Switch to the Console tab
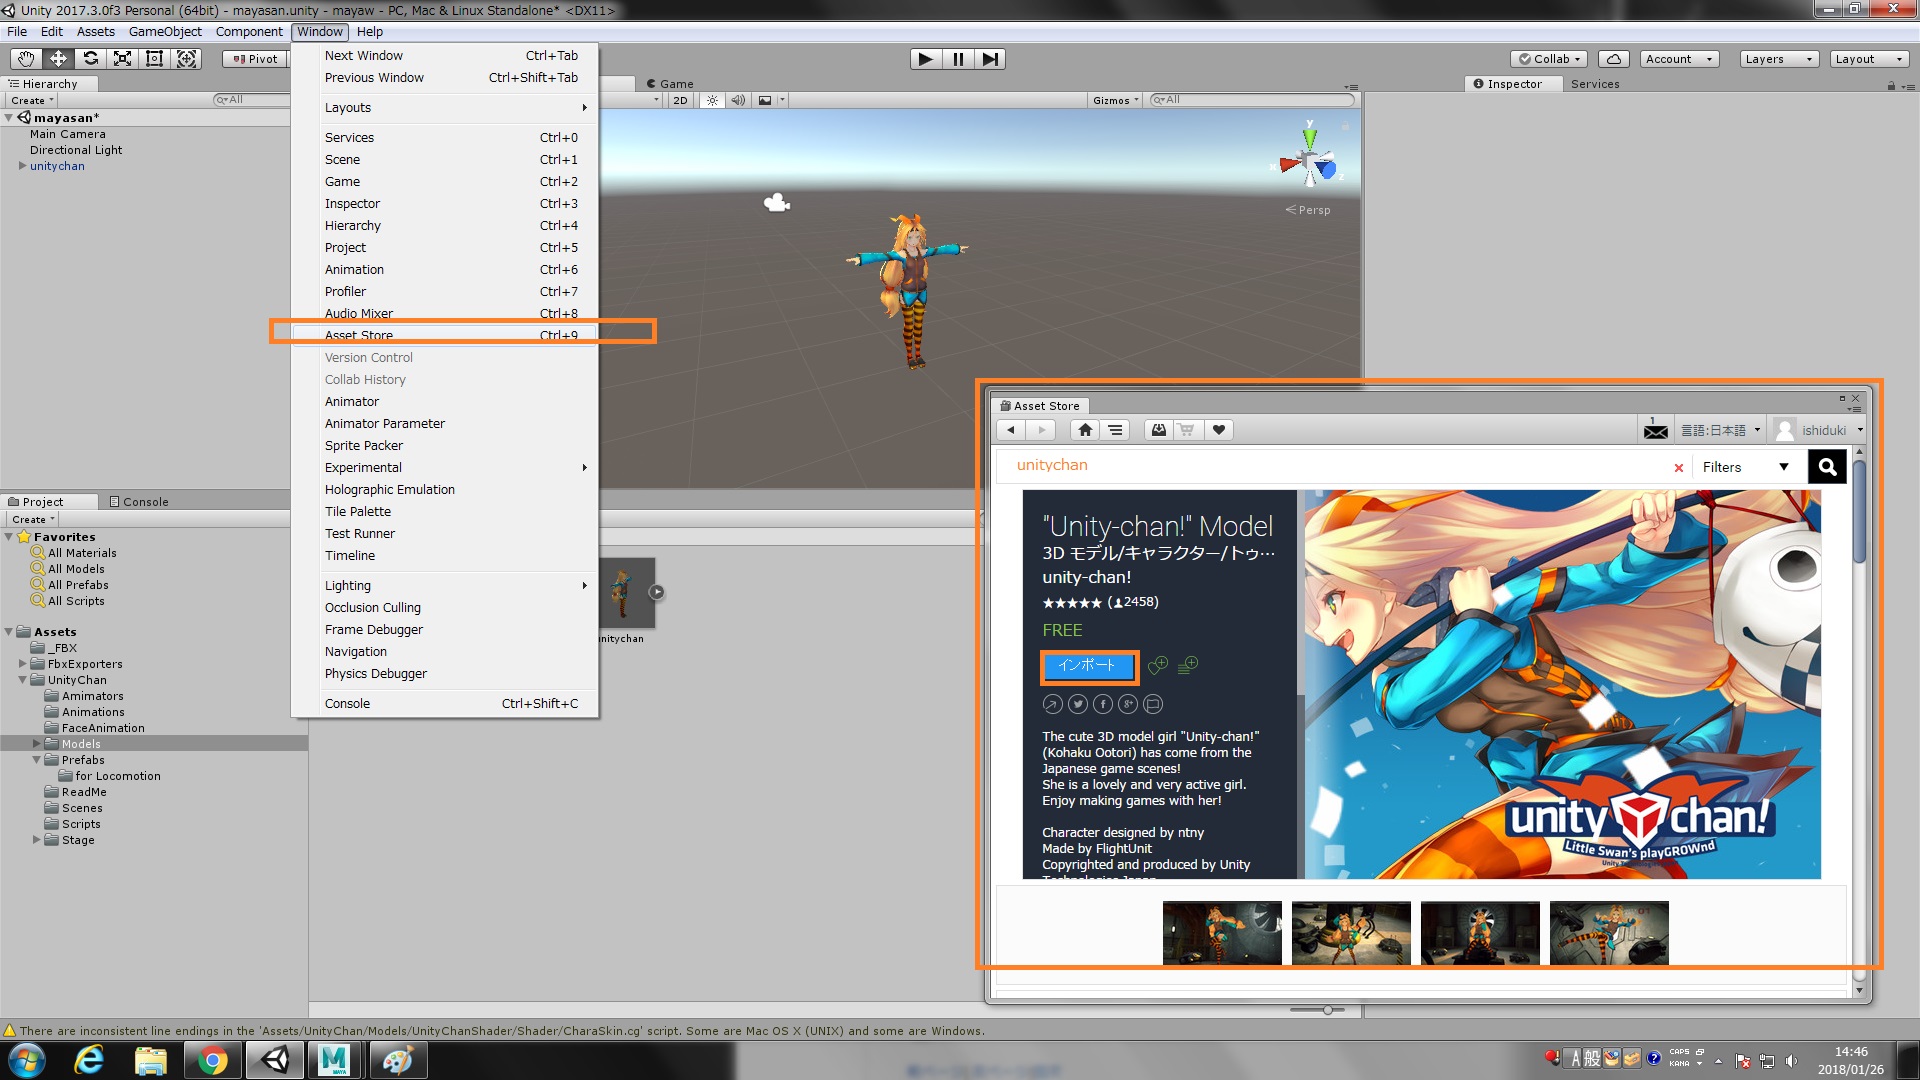Image resolution: width=1920 pixels, height=1080 pixels. click(139, 502)
